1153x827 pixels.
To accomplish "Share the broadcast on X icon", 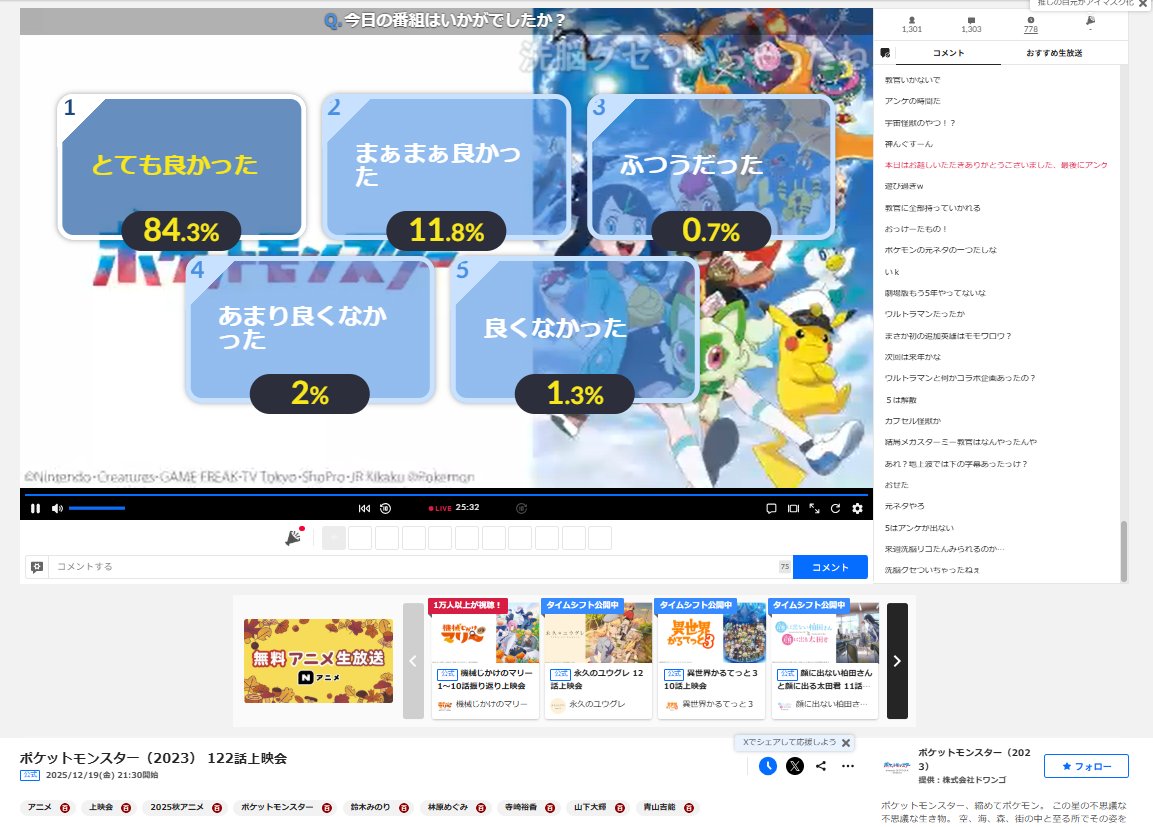I will tap(795, 766).
